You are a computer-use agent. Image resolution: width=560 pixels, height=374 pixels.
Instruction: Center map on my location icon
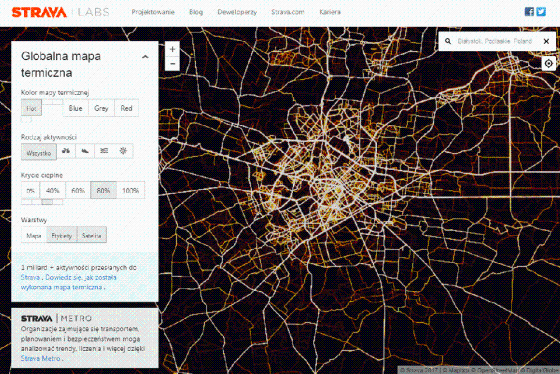point(549,64)
